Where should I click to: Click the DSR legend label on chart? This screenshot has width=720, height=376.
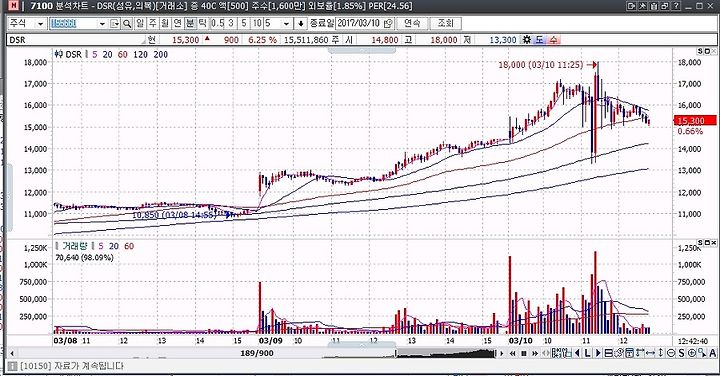point(73,55)
